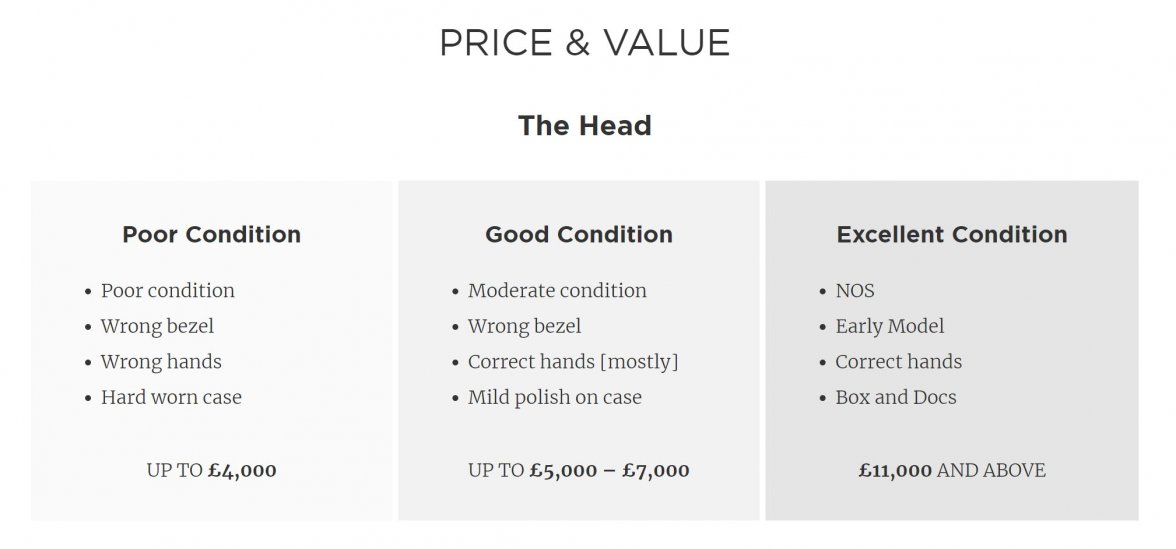The image size is (1176, 549).
Task: Click the "NOS" bullet item
Action: click(855, 291)
